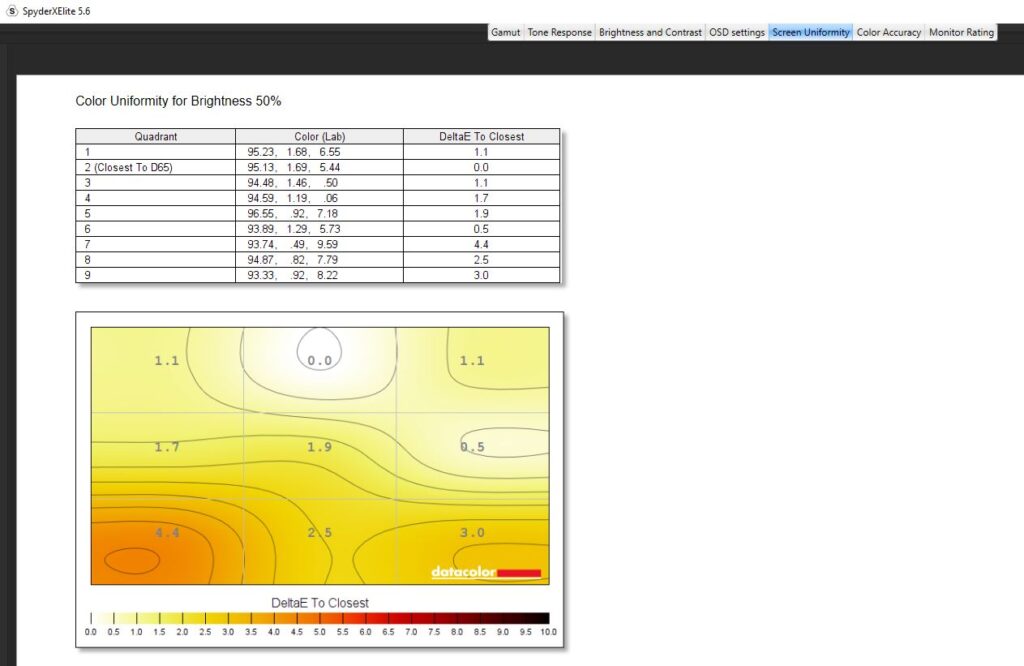Click the Screen Uniformity tab
Image resolution: width=1024 pixels, height=666 pixels.
click(x=811, y=32)
